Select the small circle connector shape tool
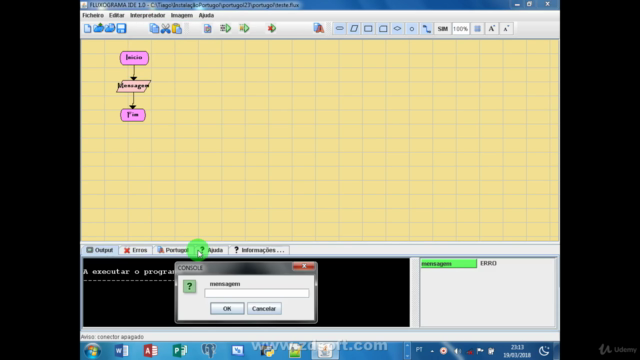This screenshot has height=360, width=640. [x=412, y=29]
